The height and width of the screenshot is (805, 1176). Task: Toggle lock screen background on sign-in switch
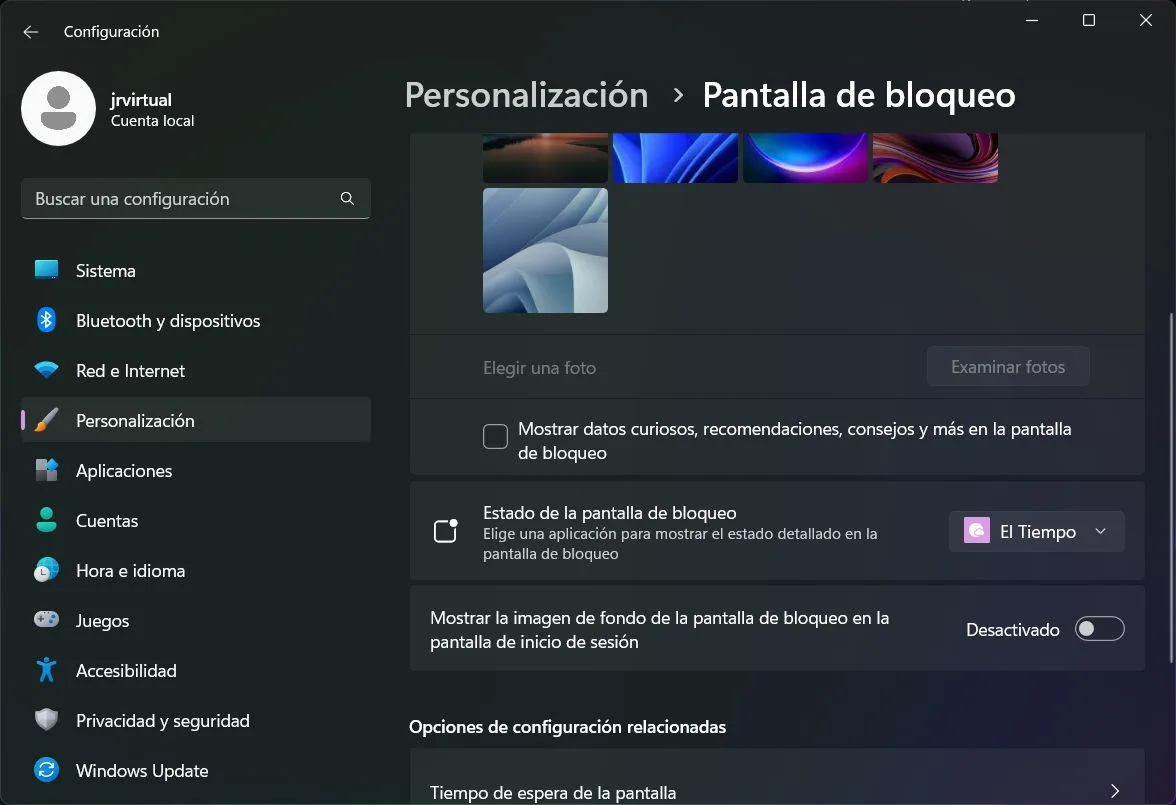pos(1100,629)
